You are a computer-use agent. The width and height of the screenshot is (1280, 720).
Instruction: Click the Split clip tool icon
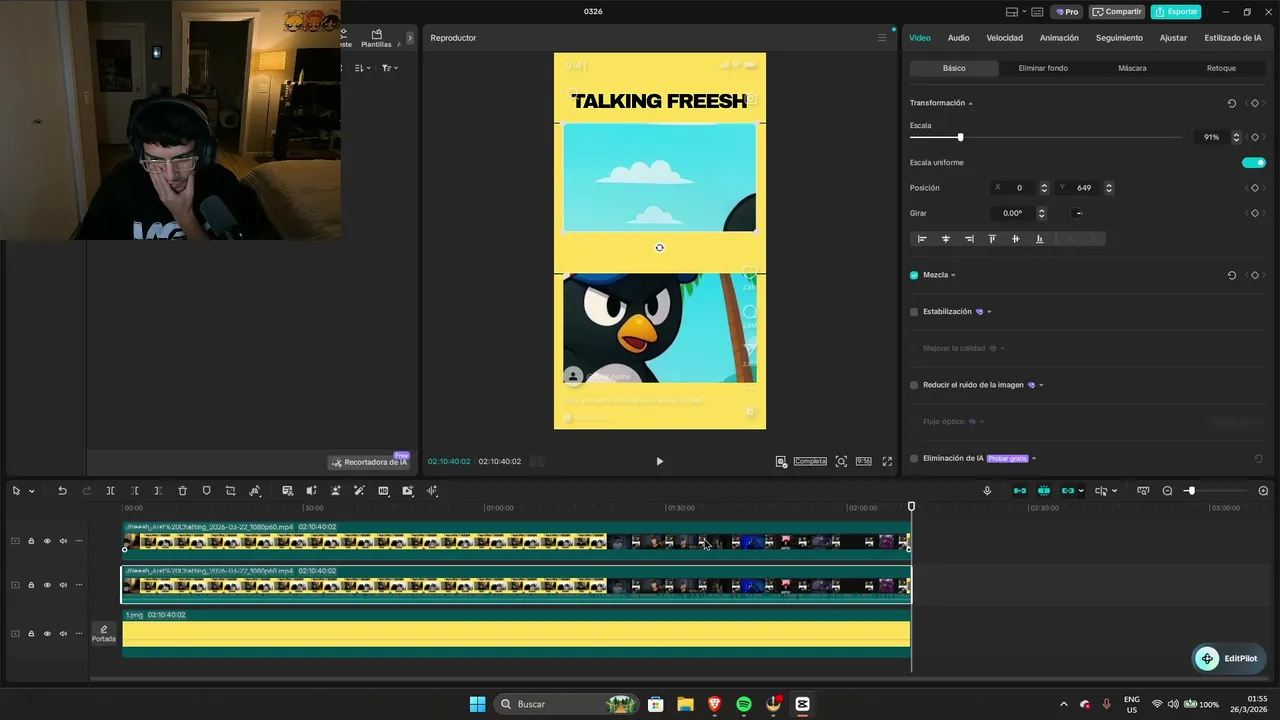pyautogui.click(x=110, y=491)
